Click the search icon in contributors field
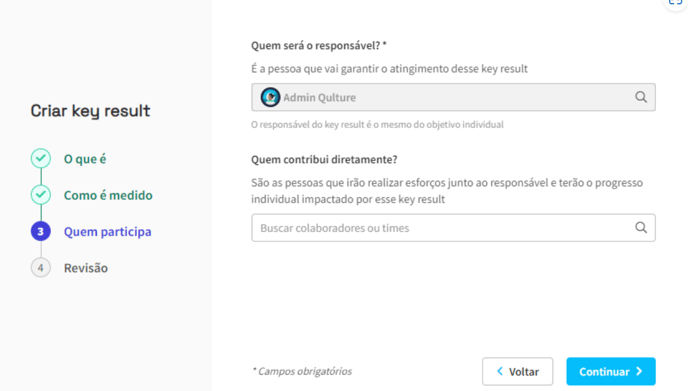The height and width of the screenshot is (391, 688). (641, 227)
